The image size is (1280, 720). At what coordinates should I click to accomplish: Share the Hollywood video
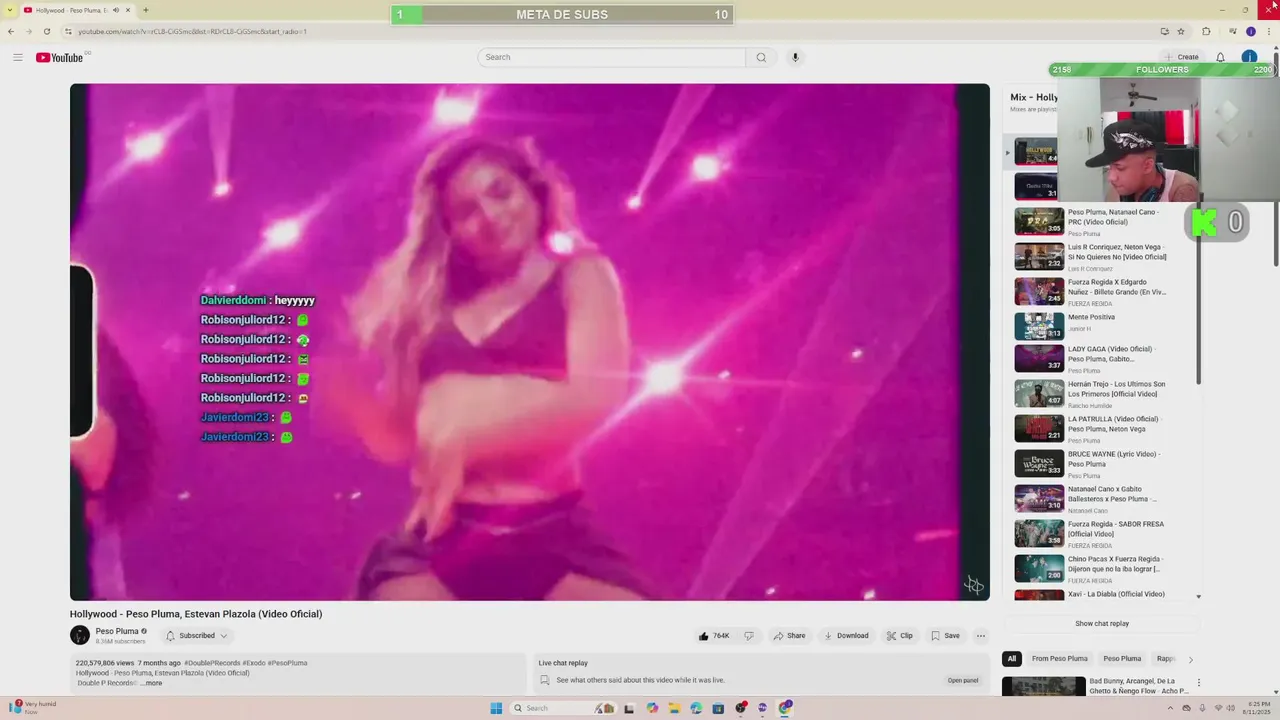[x=789, y=636]
